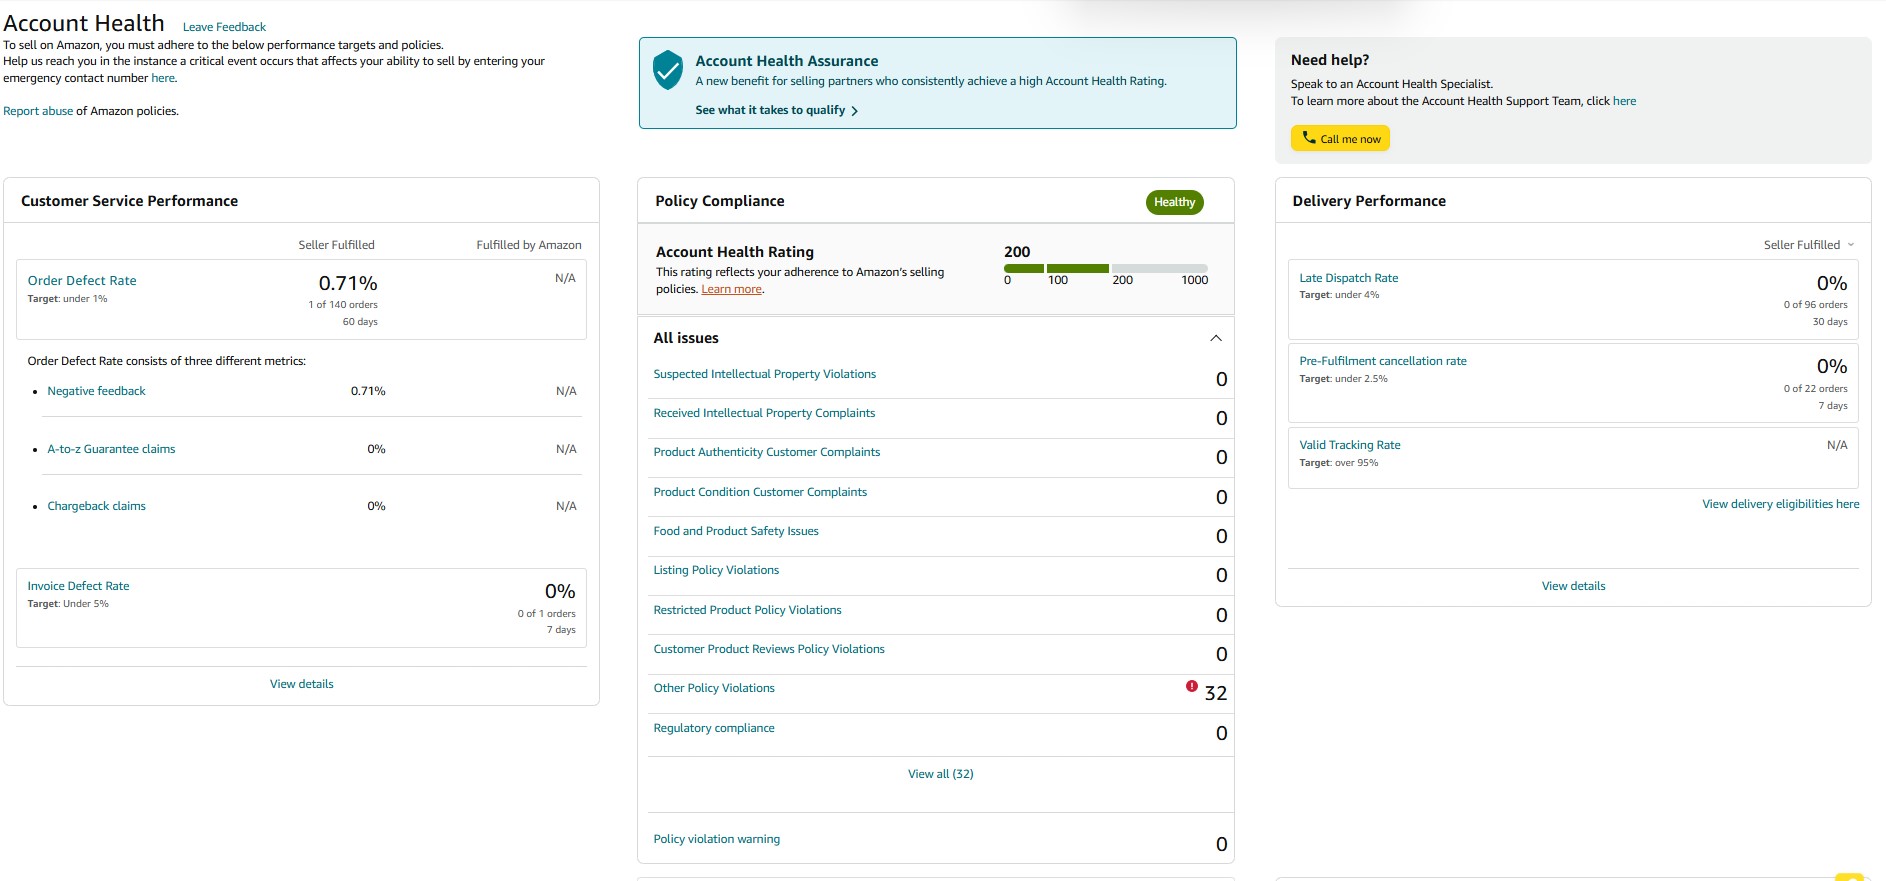Click View details under Customer Service Performance
The image size is (1886, 881).
tap(301, 684)
